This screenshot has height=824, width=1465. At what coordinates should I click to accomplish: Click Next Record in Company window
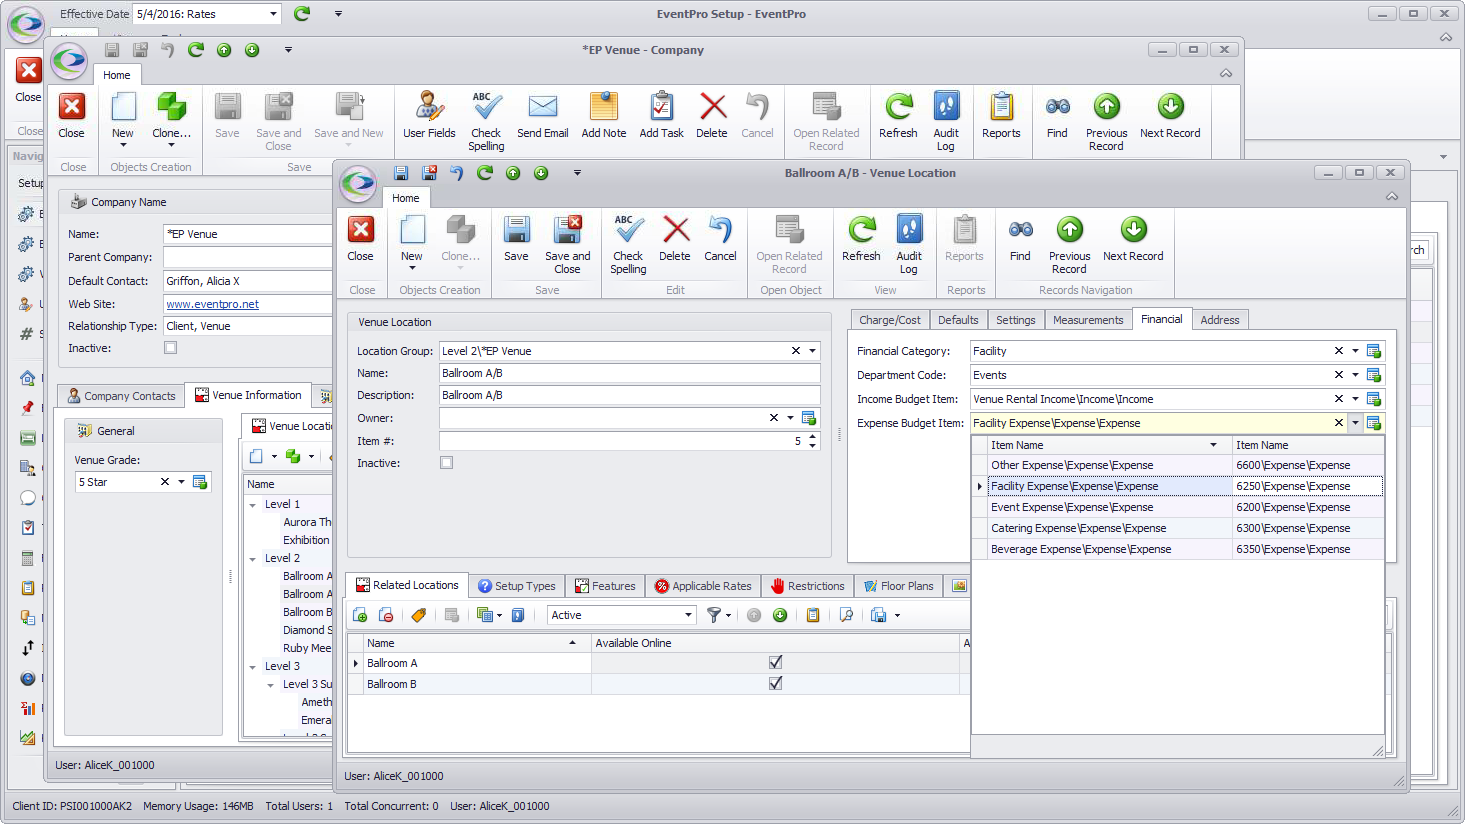coord(1170,117)
